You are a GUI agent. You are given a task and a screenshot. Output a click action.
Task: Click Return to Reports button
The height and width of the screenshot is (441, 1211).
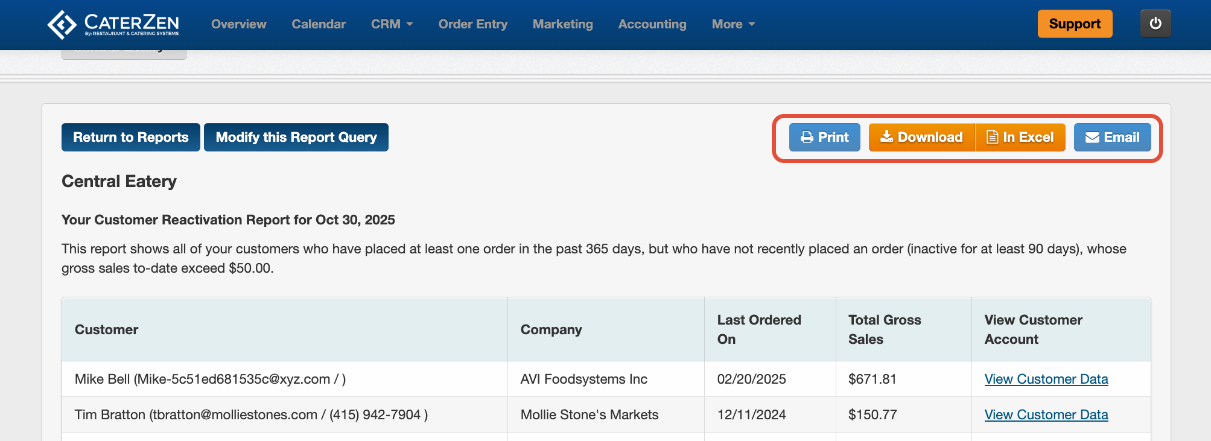point(131,137)
